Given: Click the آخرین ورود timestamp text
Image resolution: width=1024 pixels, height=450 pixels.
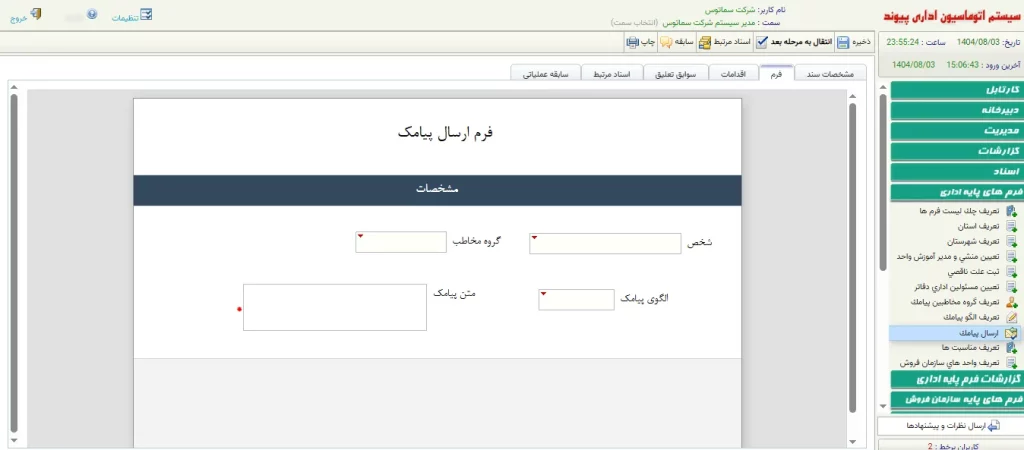Looking at the screenshot, I should [x=955, y=65].
